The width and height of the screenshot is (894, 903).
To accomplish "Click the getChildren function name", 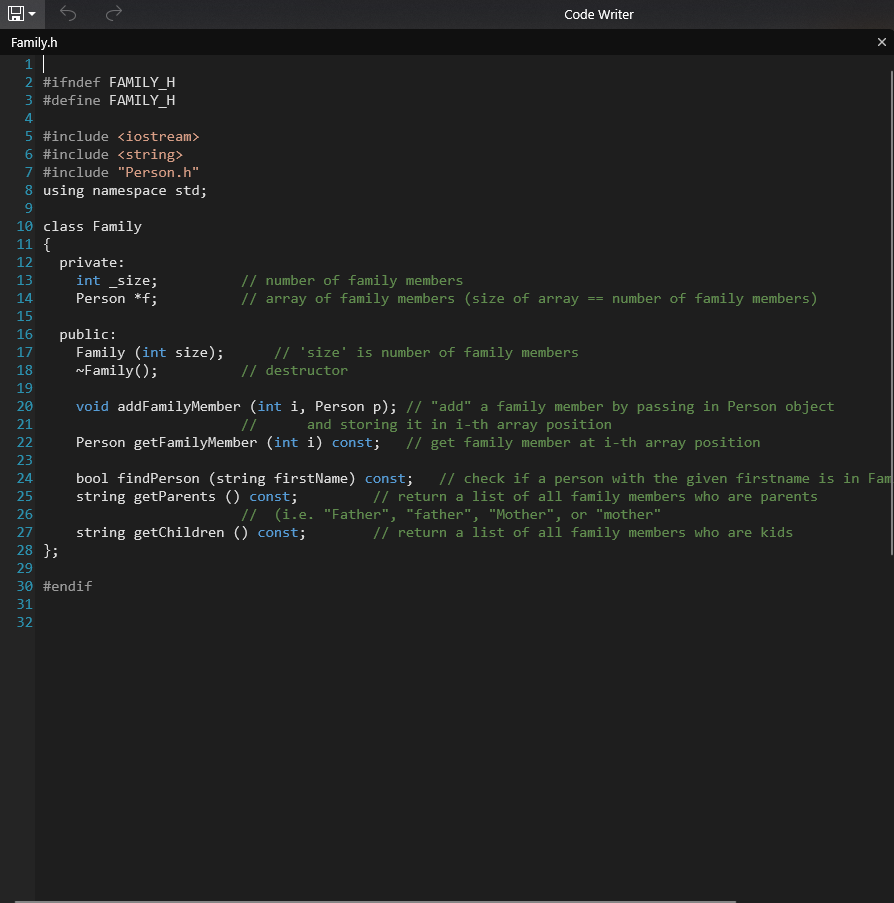I will click(x=179, y=532).
